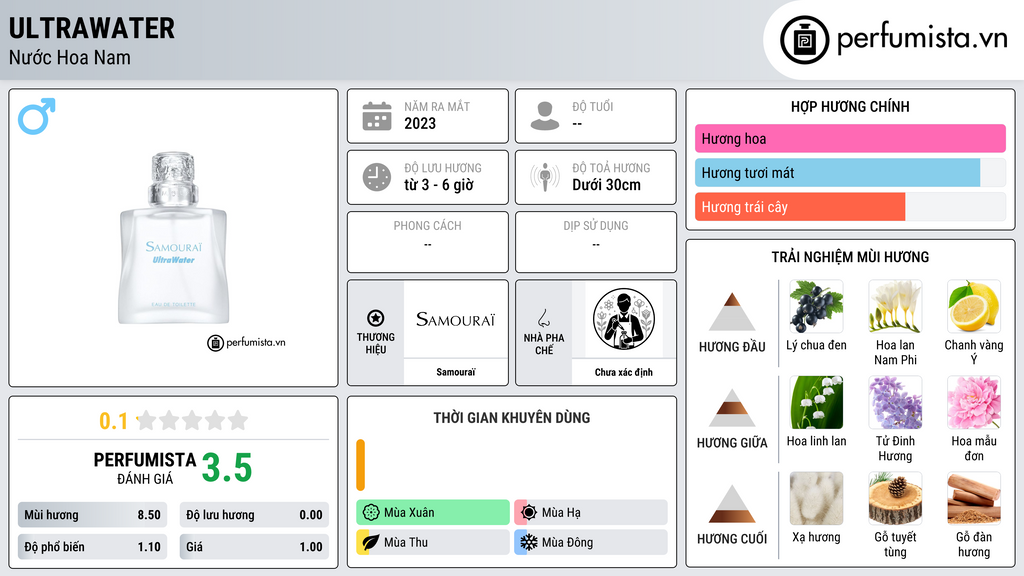This screenshot has width=1024, height=576.
Task: Open the Hoa mẫu đơn peony image
Action: tap(974, 403)
